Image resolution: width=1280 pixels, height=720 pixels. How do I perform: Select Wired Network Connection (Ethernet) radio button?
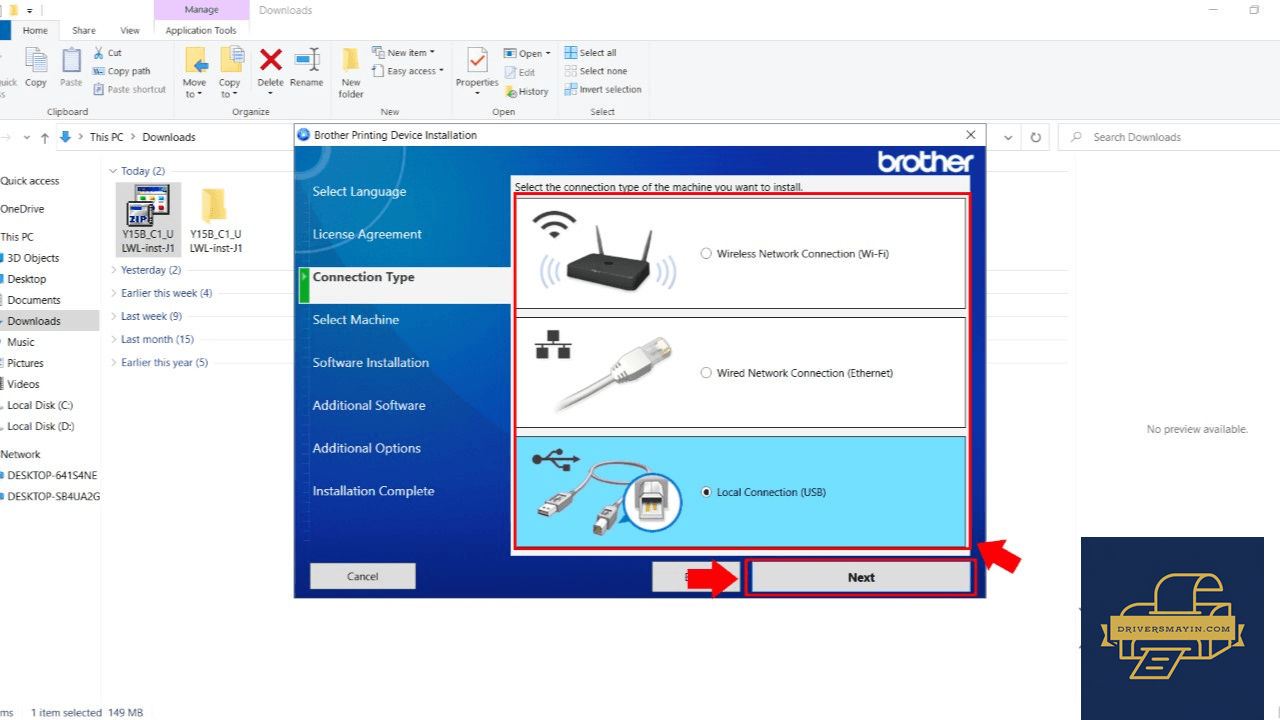[706, 373]
